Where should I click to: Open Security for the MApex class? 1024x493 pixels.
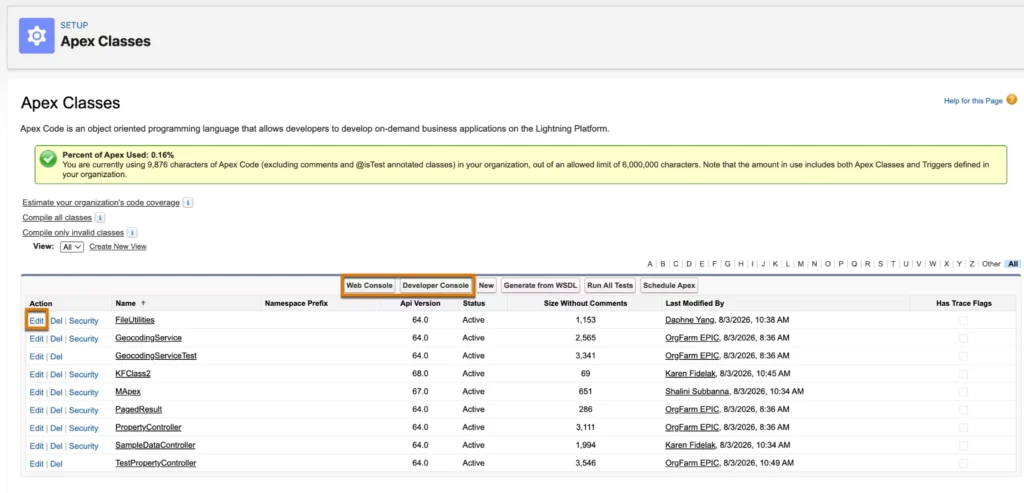pyautogui.click(x=84, y=392)
